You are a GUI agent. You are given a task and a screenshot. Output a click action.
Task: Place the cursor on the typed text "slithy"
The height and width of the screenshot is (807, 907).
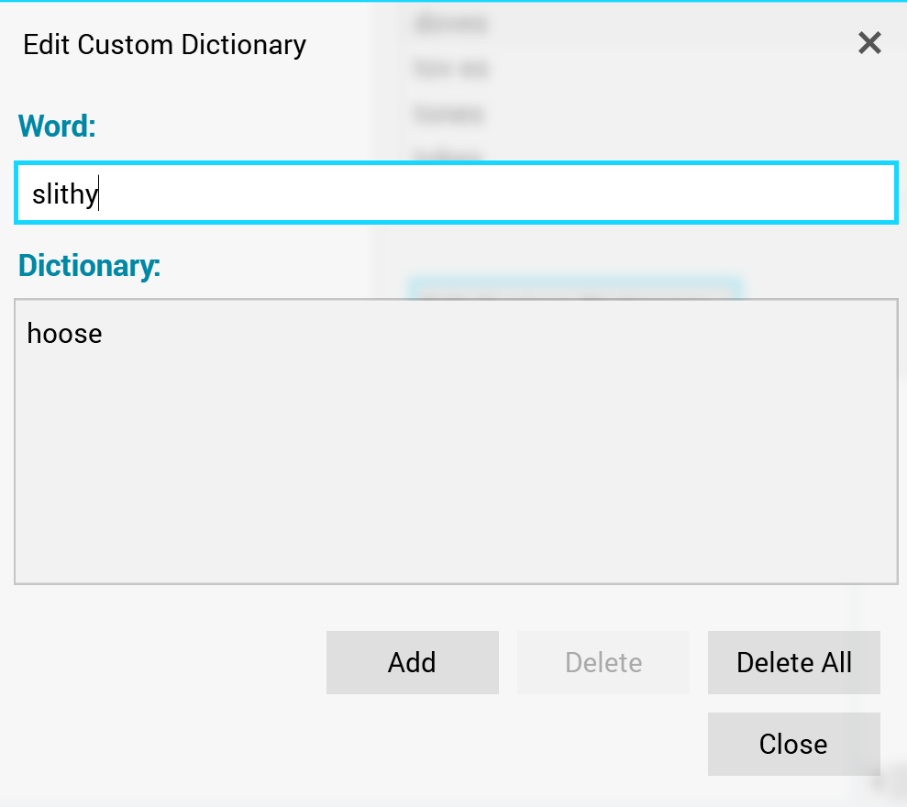coord(64,194)
